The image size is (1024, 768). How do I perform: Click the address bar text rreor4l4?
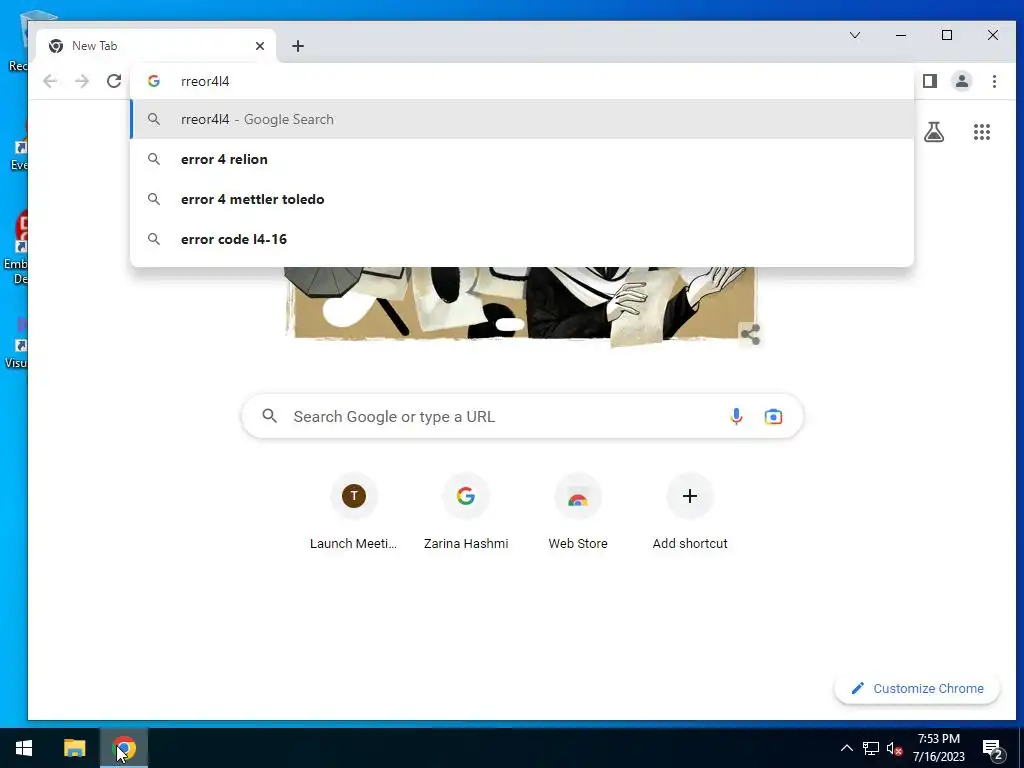coord(205,81)
